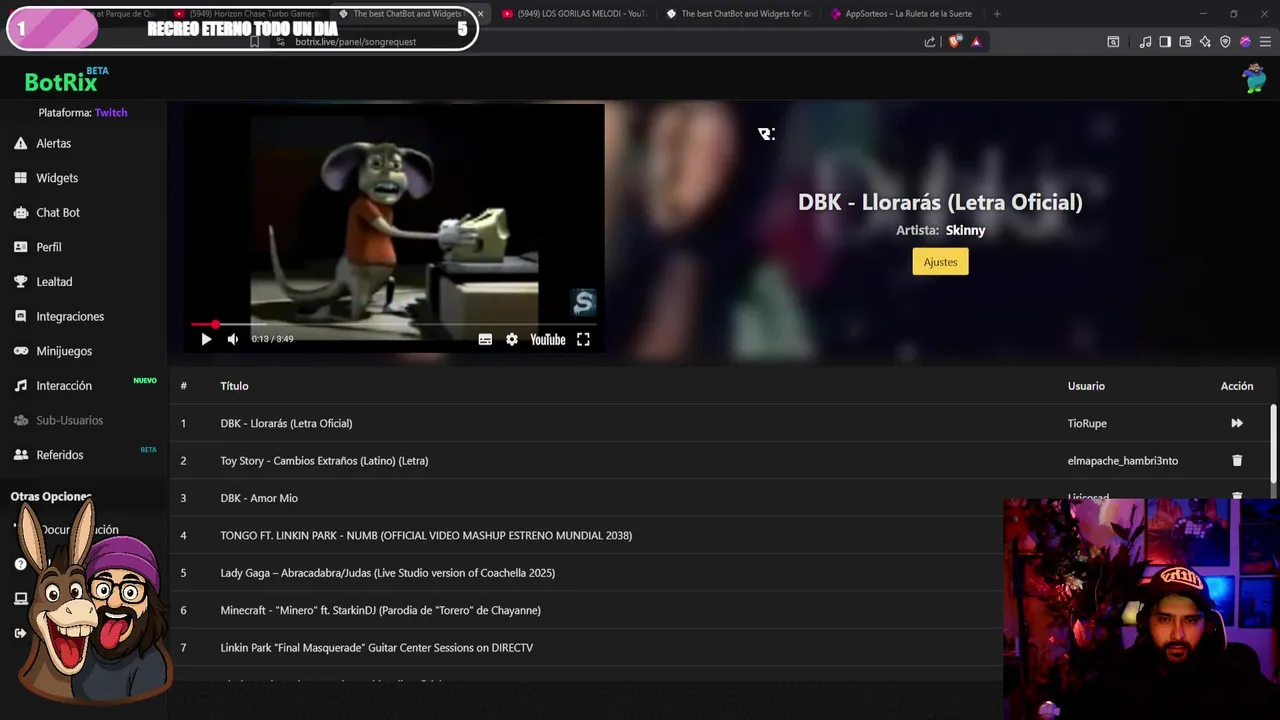
Task: Open Integraciones from the sidebar
Action: pos(69,317)
